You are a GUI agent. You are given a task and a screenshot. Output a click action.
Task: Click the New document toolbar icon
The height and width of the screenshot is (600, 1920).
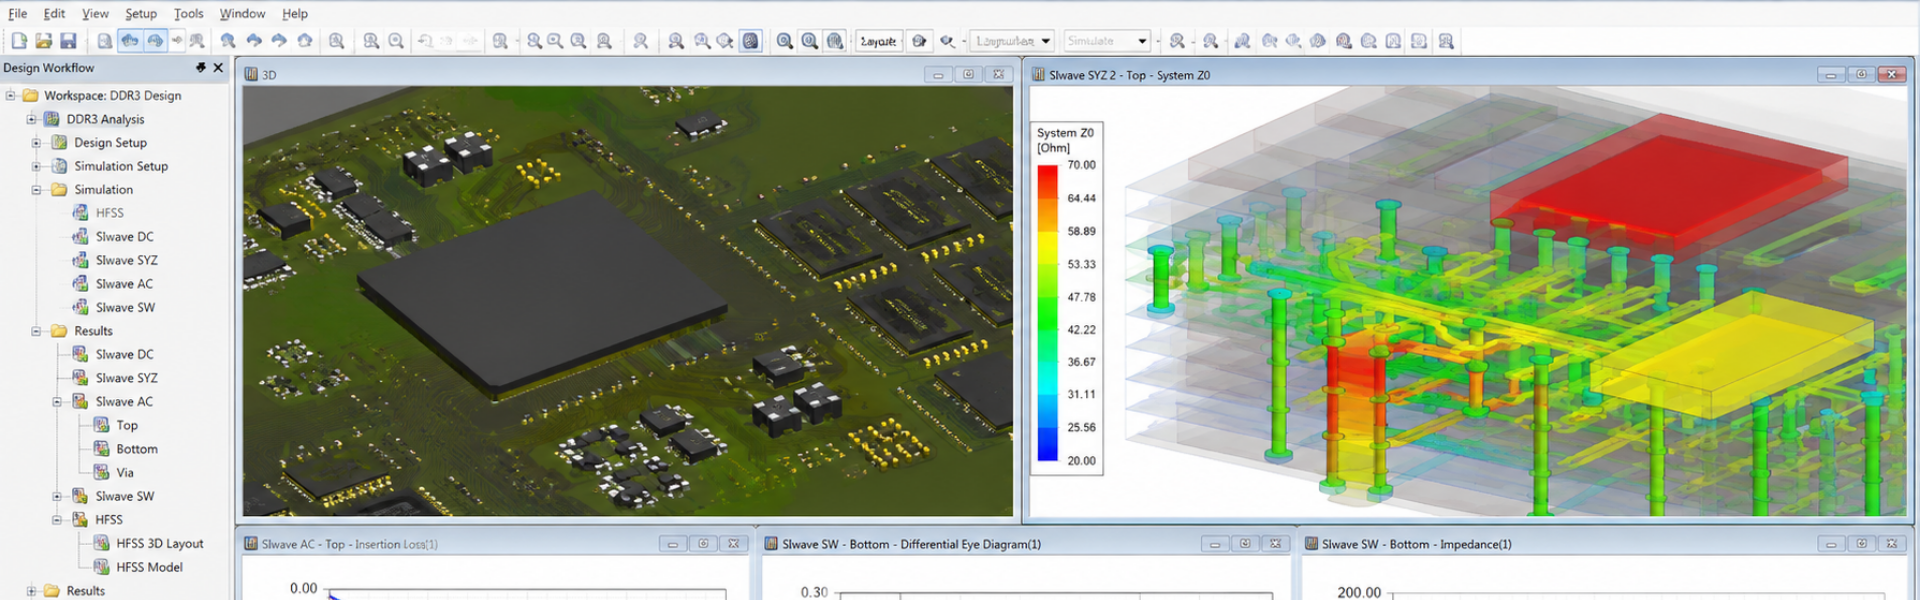[x=19, y=41]
